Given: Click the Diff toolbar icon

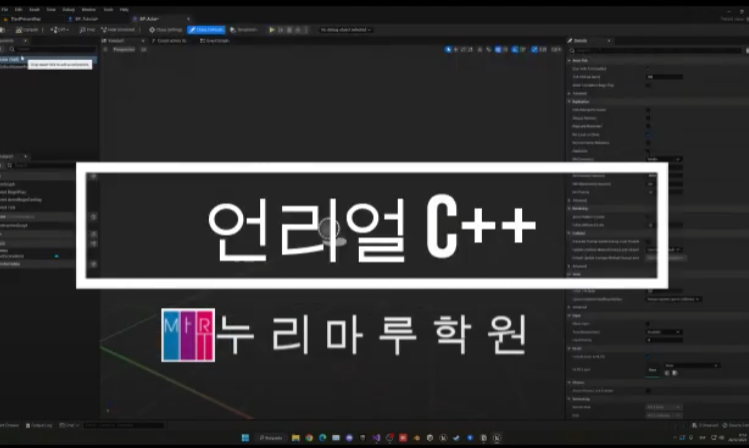Looking at the screenshot, I should (x=59, y=30).
